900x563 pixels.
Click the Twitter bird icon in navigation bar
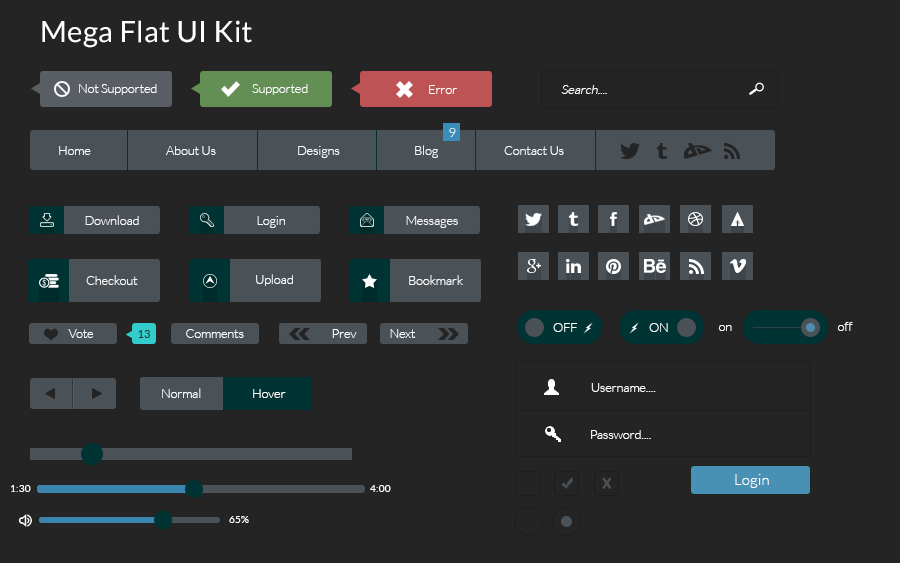tap(630, 151)
